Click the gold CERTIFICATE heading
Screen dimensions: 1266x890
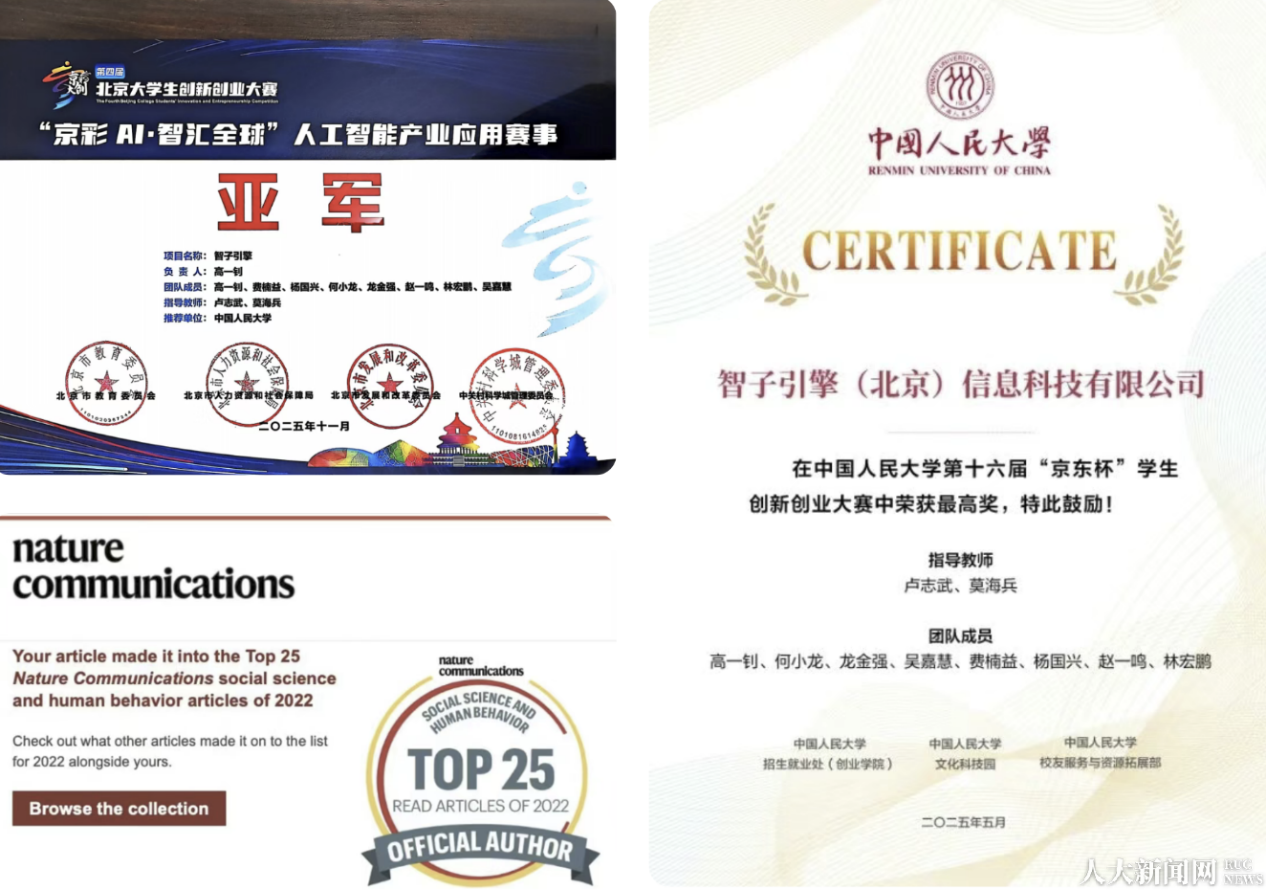pyautogui.click(x=960, y=251)
